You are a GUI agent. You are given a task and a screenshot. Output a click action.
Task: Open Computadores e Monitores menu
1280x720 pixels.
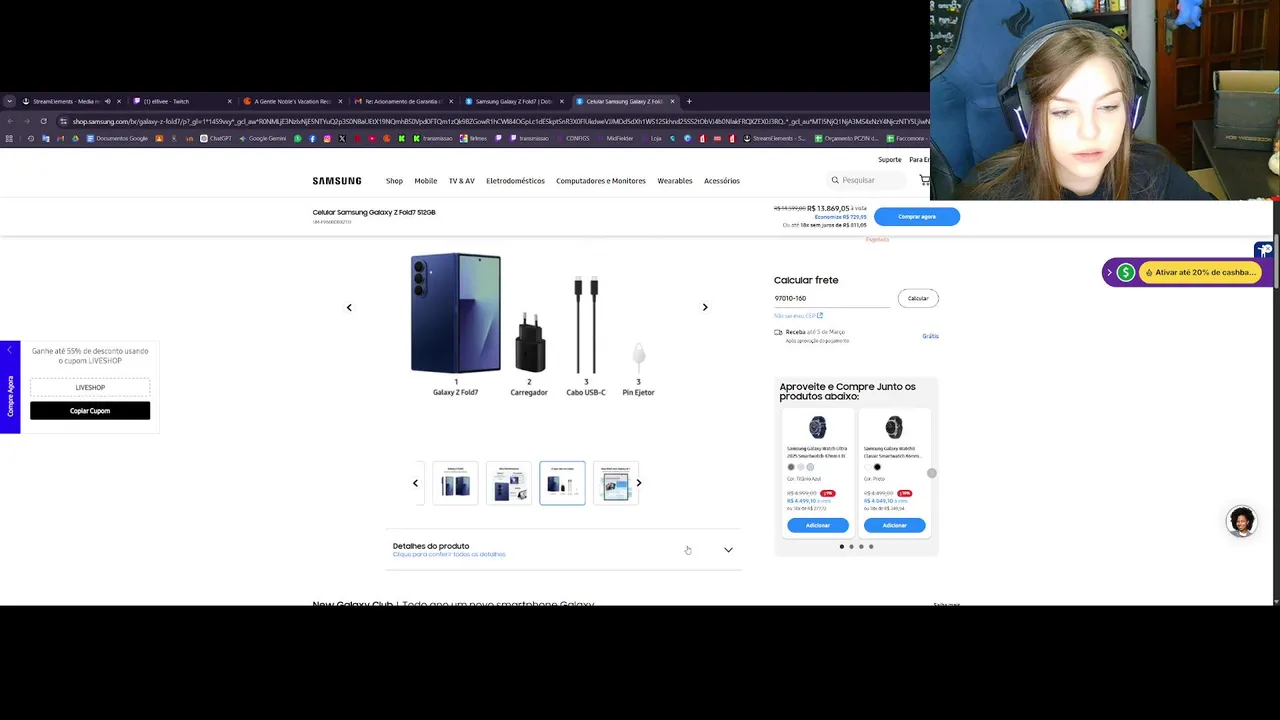(x=601, y=181)
